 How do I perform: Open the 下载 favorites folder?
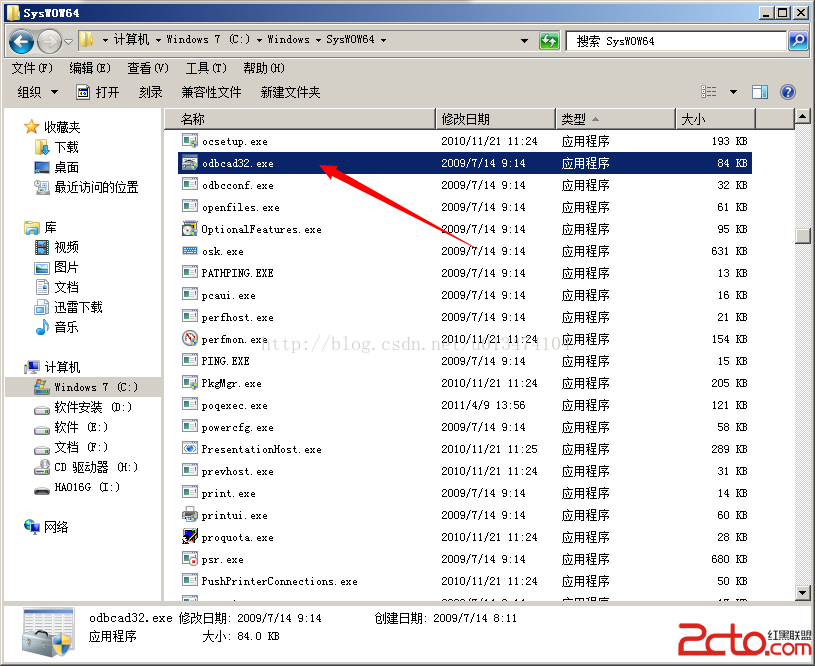point(57,147)
